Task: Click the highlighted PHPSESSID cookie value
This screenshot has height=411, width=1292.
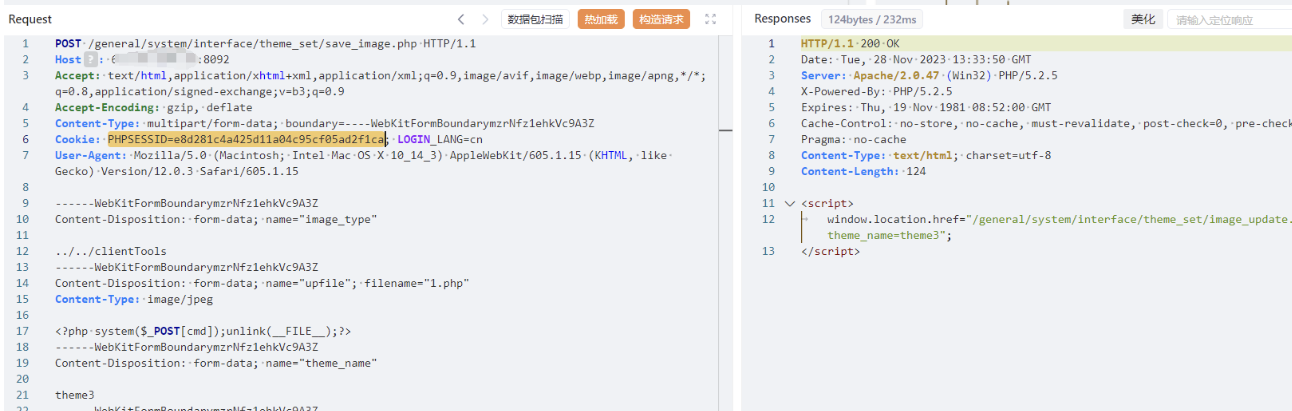Action: 246,139
